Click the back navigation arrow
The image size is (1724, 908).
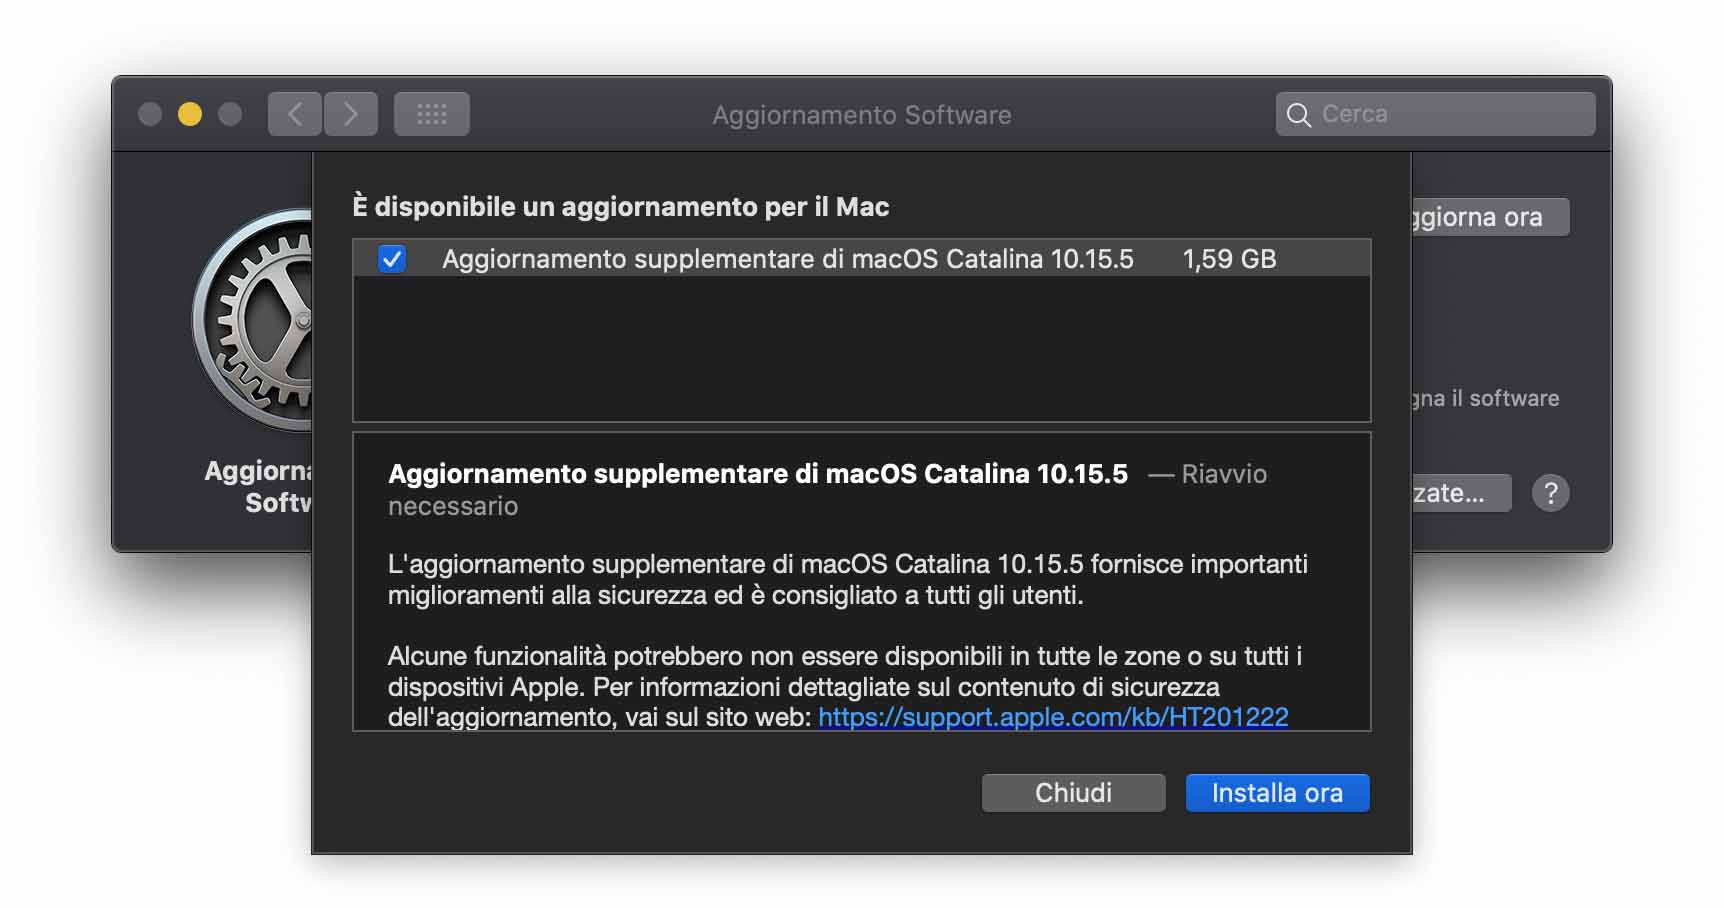point(295,114)
